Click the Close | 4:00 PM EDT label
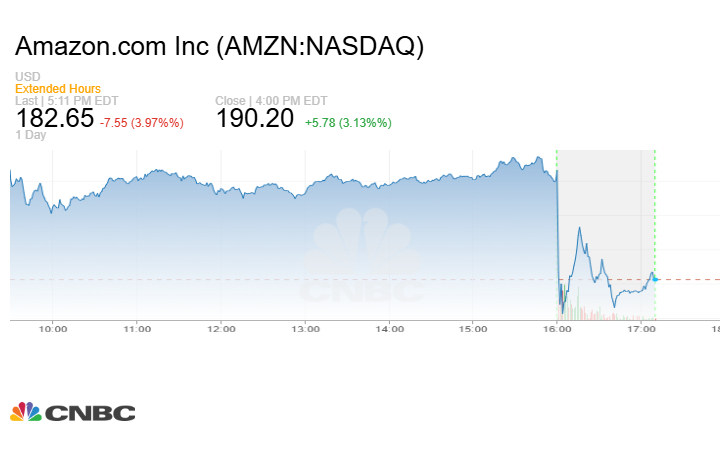The width and height of the screenshot is (720, 450). pyautogui.click(x=269, y=101)
